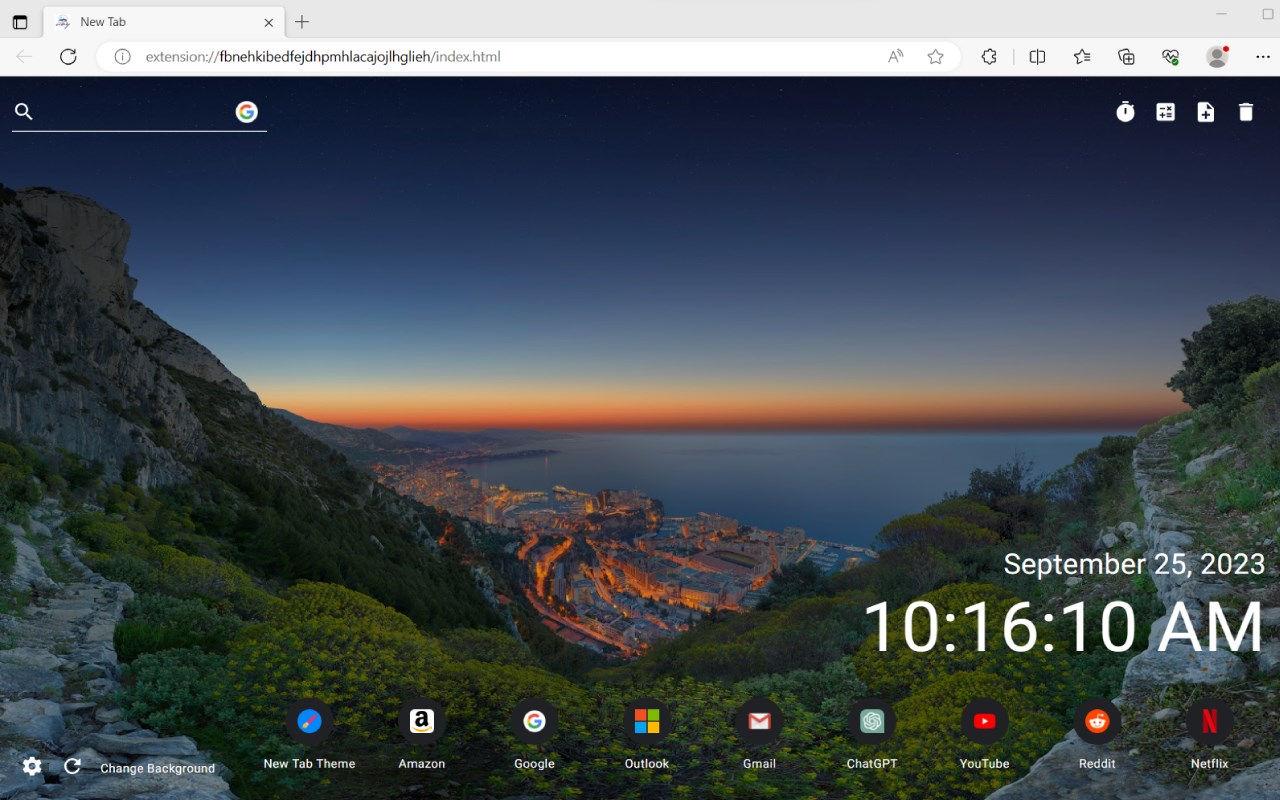Open the browser Favorites list
1280x800 pixels.
(1082, 57)
